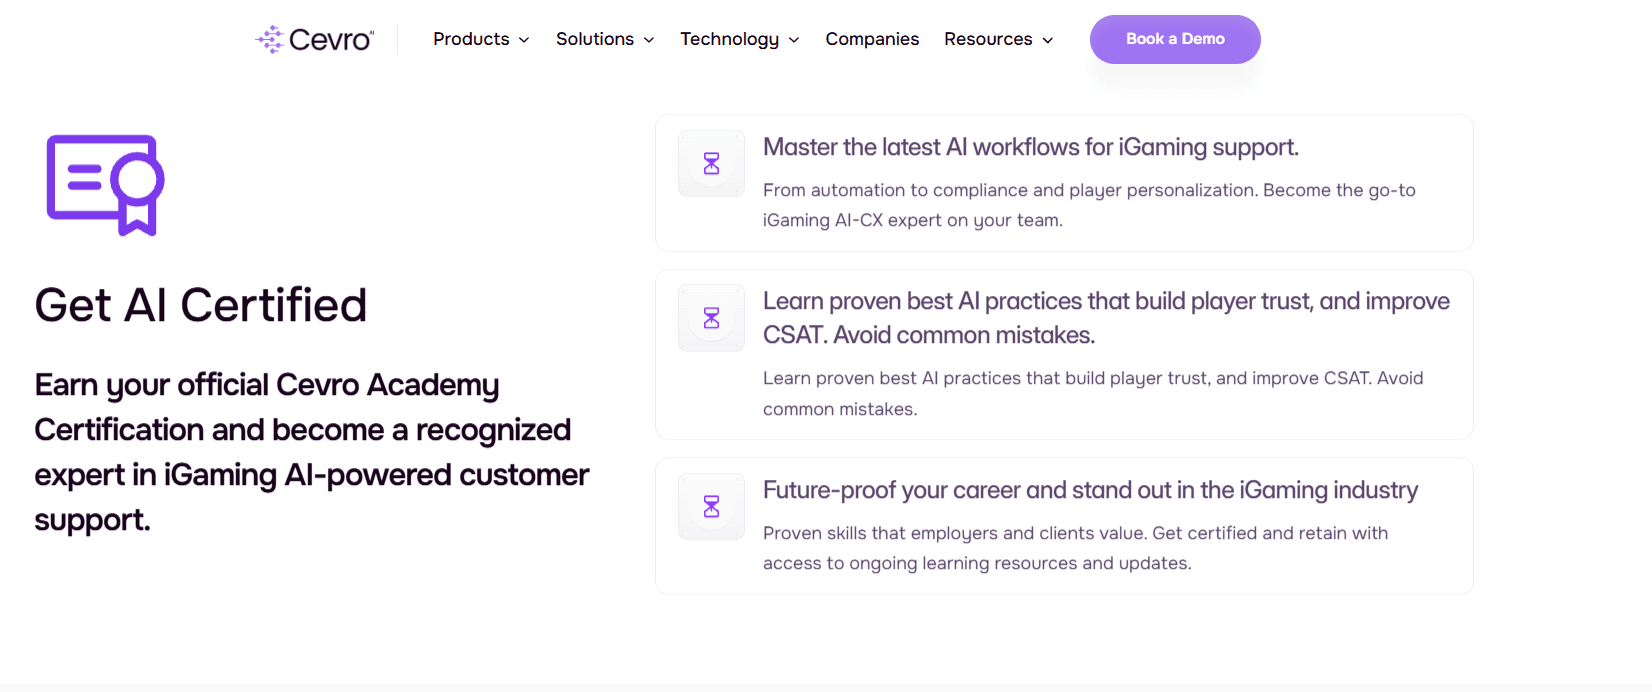The image size is (1652, 692).
Task: Open the Resources menu
Action: [999, 39]
